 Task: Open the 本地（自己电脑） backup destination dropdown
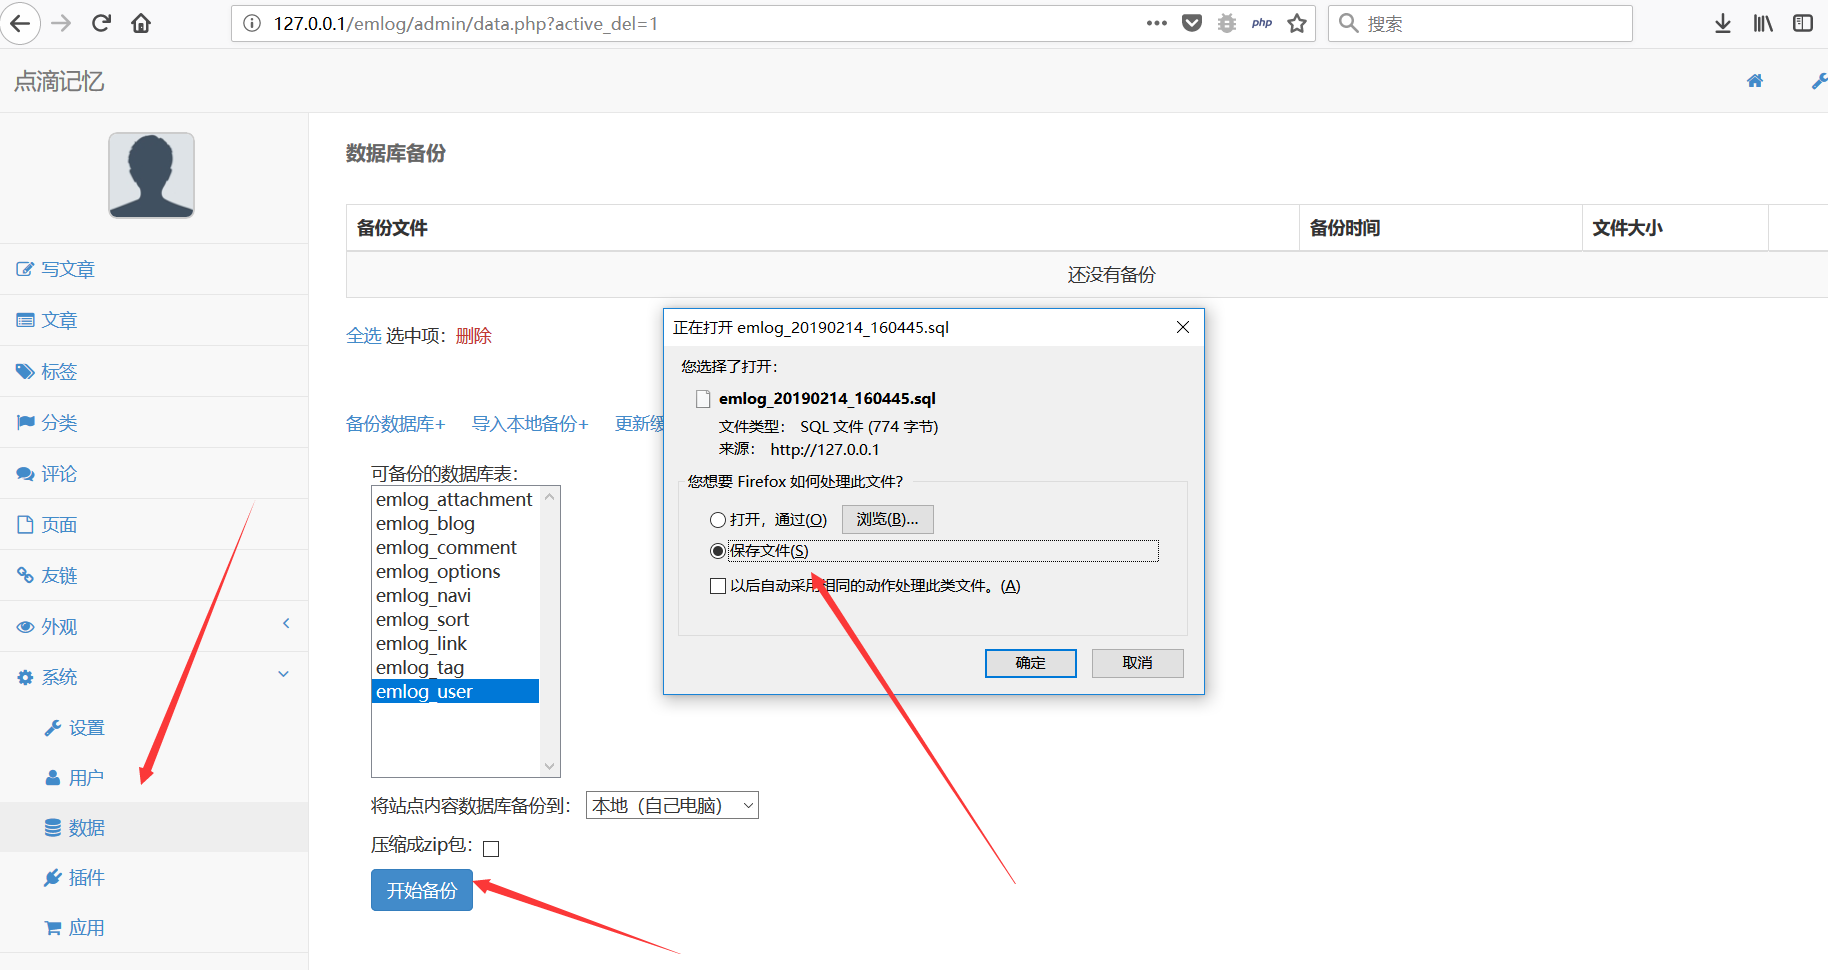click(672, 805)
